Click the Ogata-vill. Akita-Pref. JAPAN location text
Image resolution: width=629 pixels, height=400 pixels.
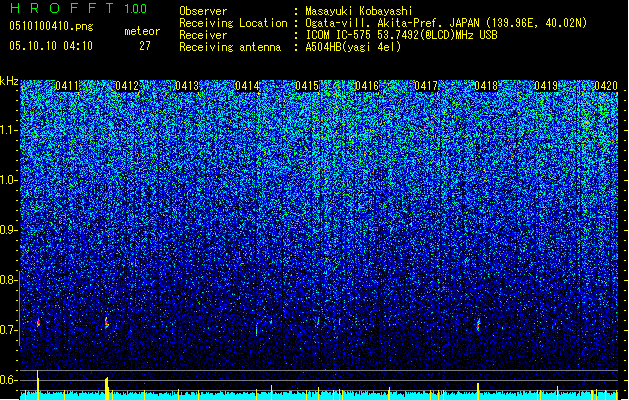pos(446,23)
